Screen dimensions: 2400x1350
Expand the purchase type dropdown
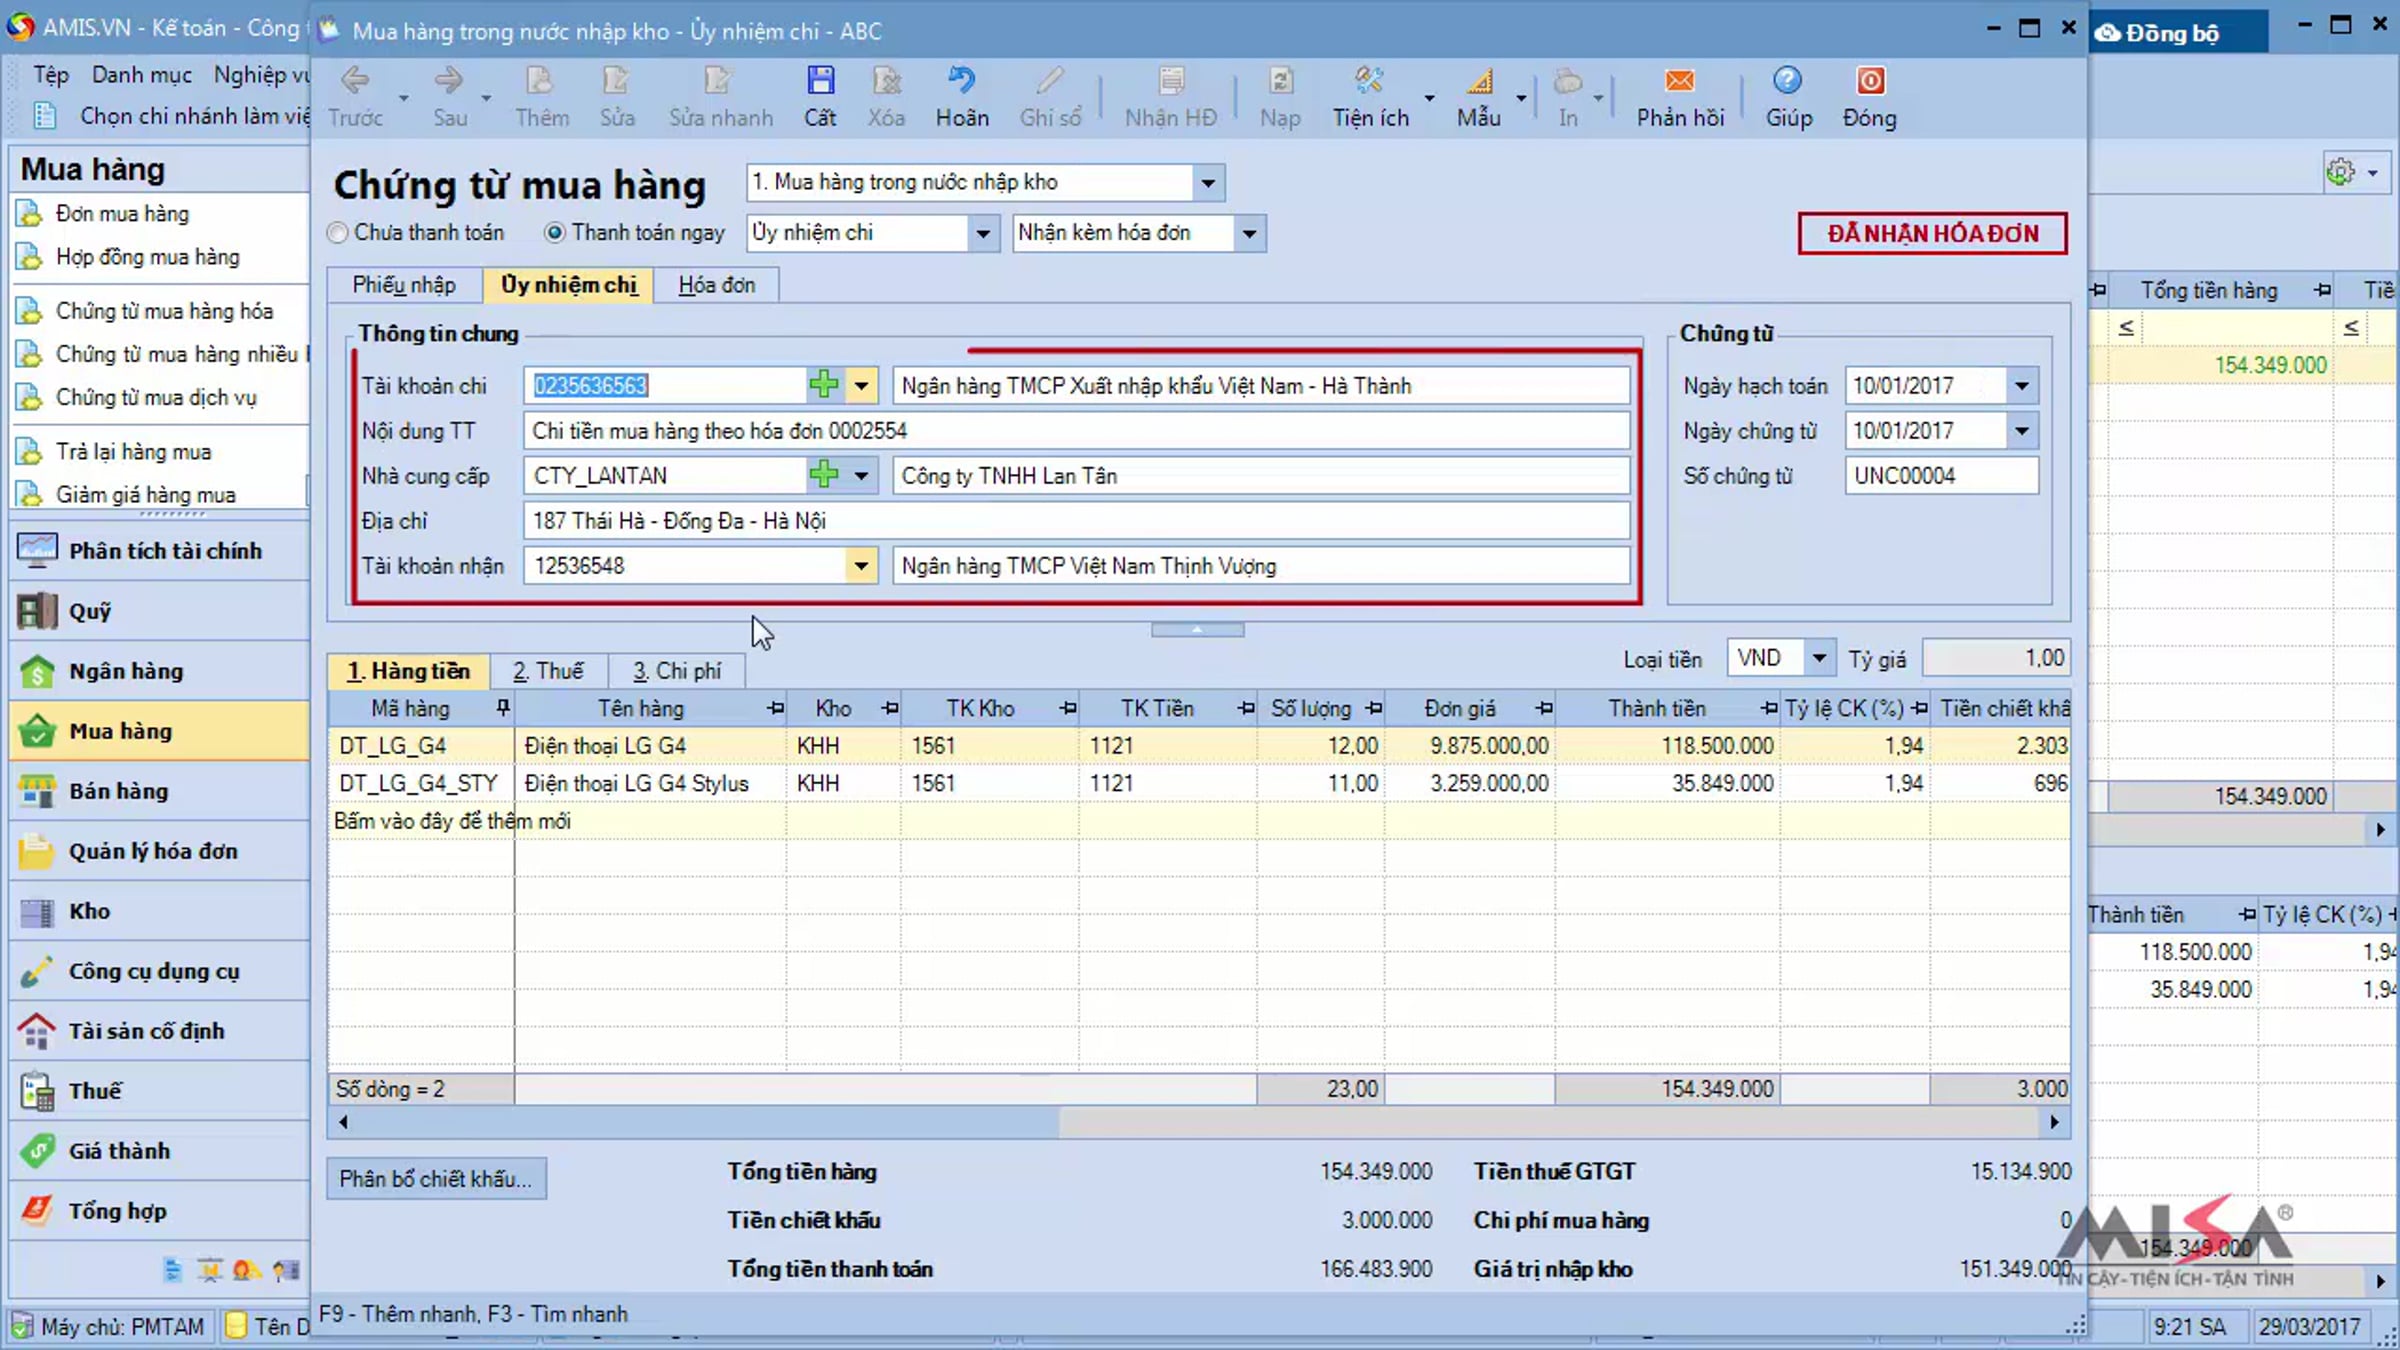point(1208,183)
